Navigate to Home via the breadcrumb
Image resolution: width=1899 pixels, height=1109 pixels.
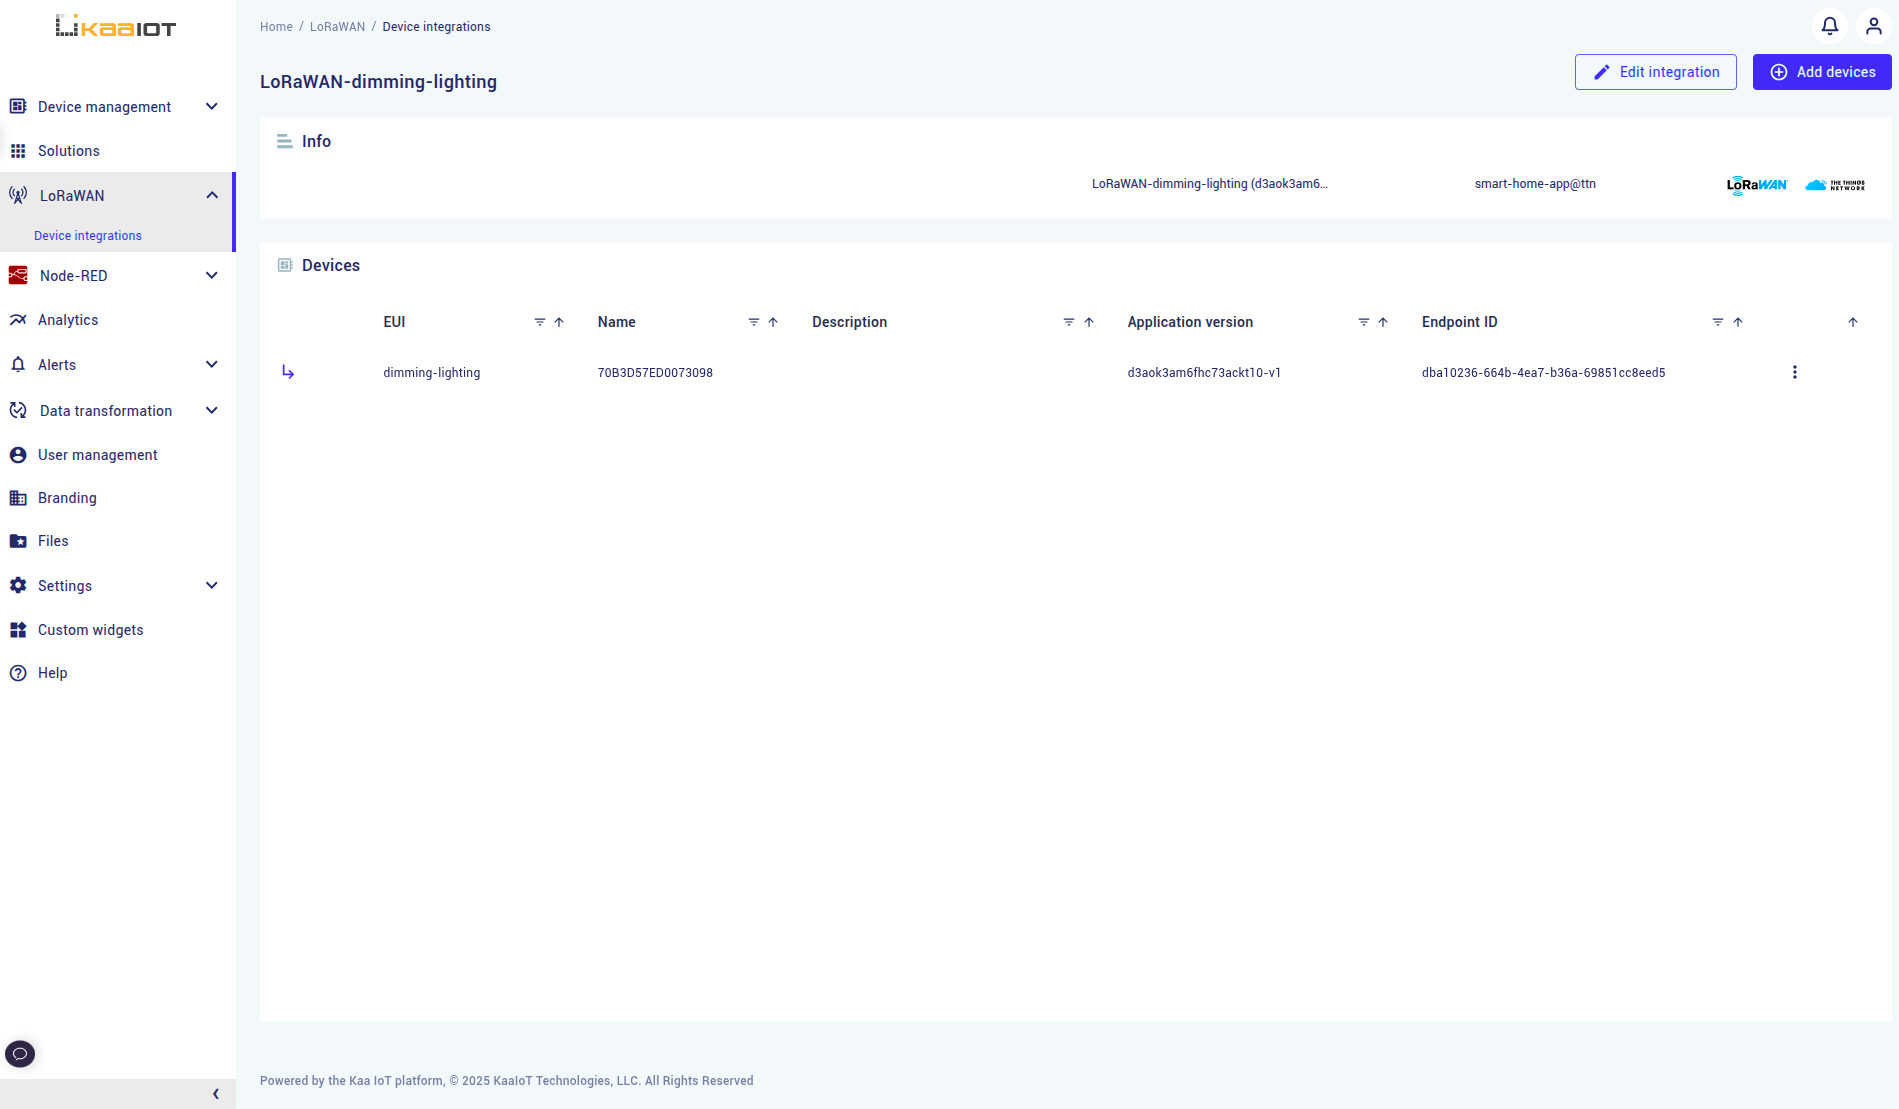point(276,26)
